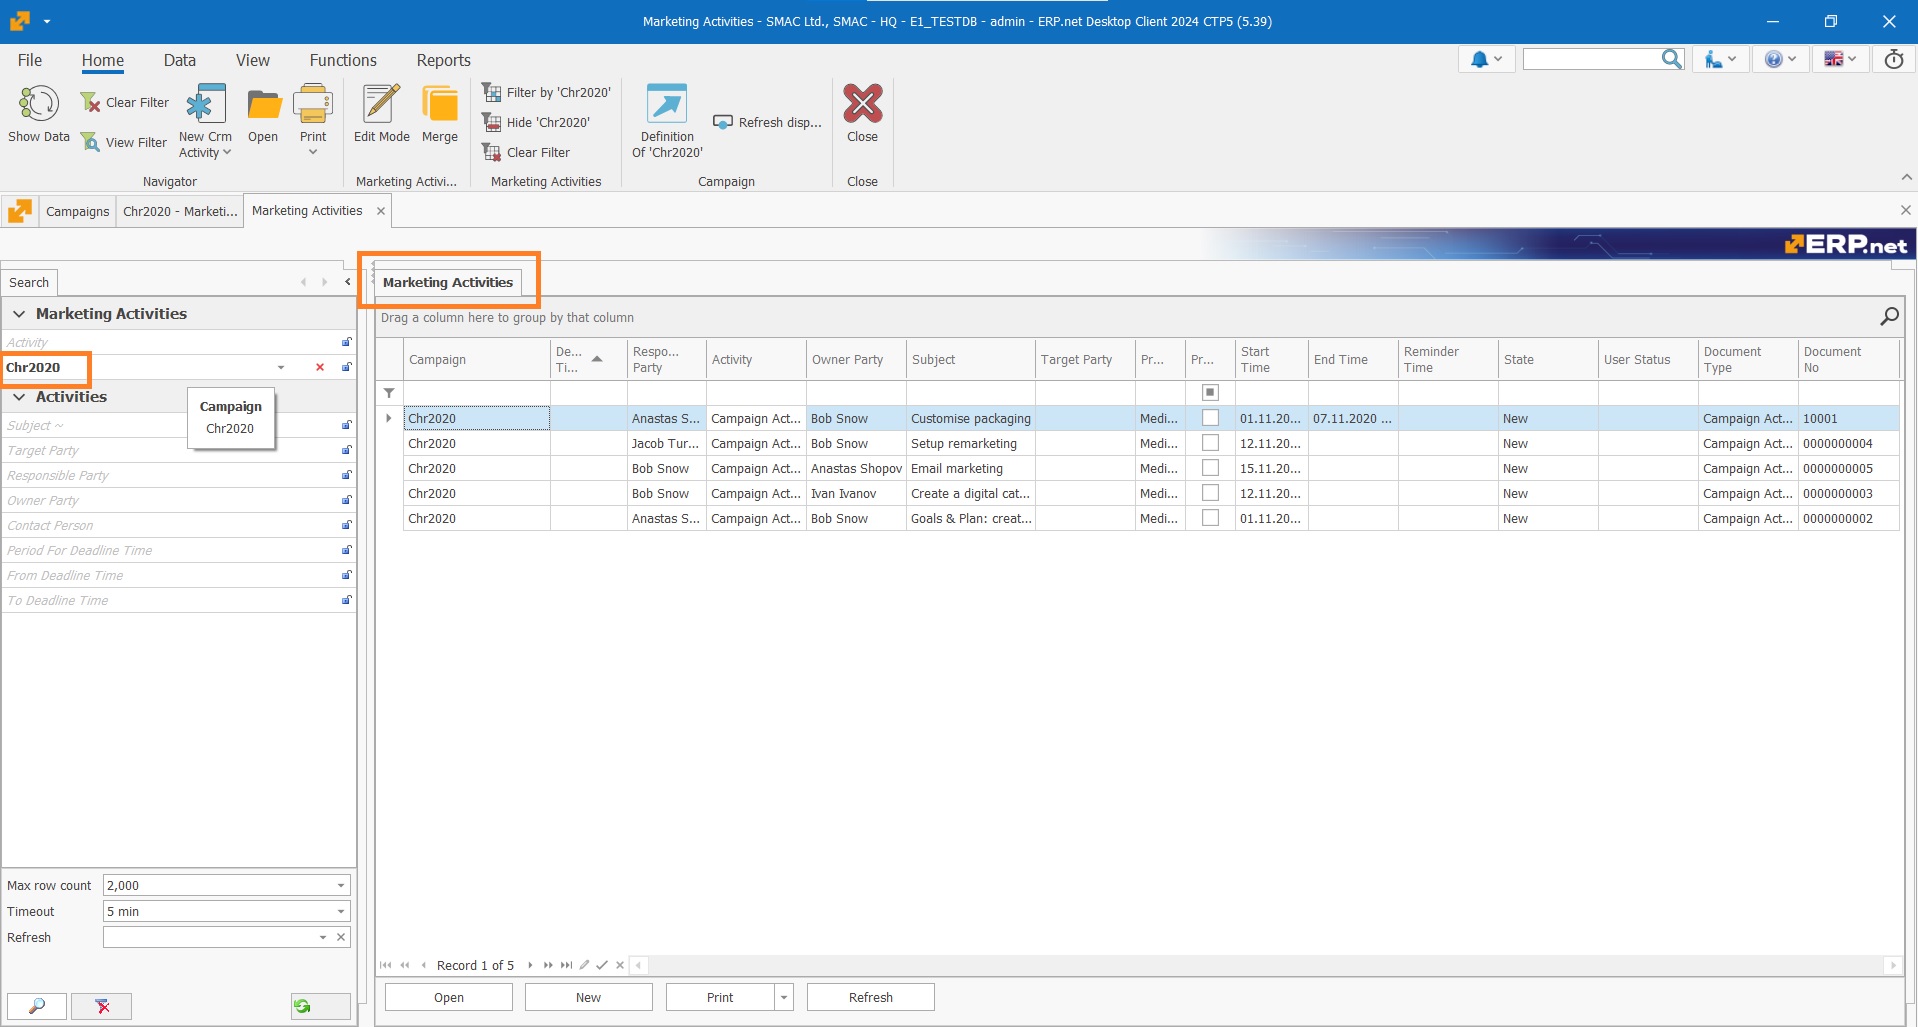Collapse left search panel arrow
This screenshot has height=1027, width=1918.
(x=347, y=282)
